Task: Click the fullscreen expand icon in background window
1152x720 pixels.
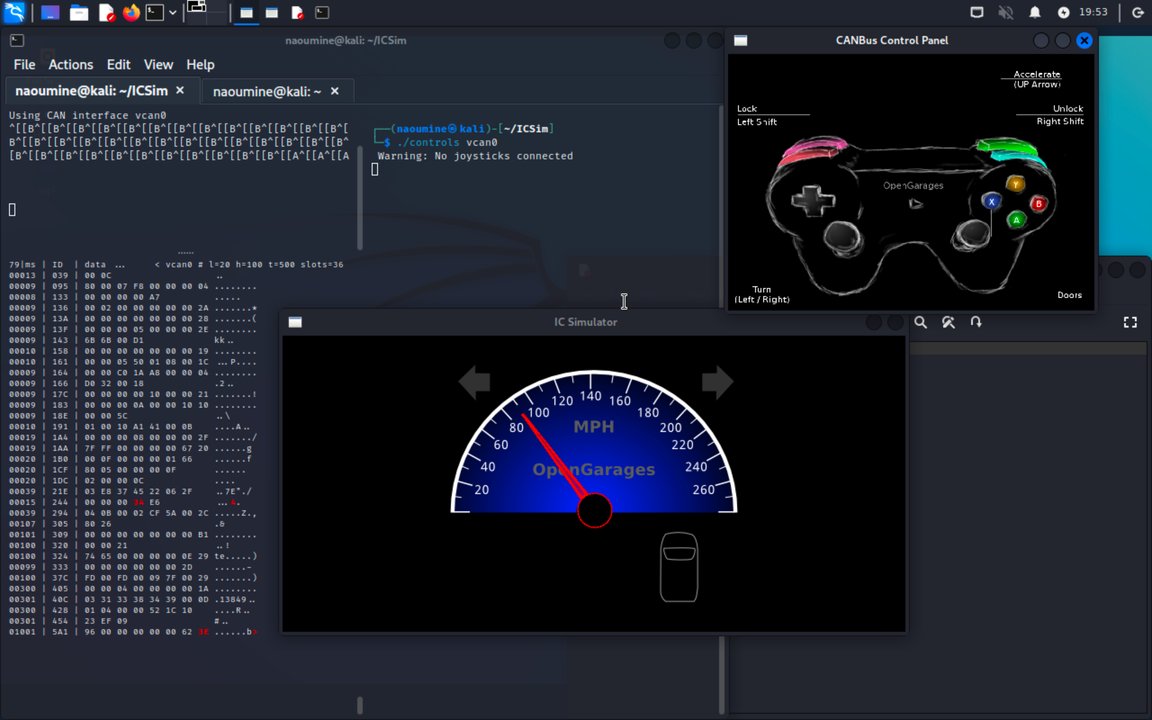Action: point(1130,322)
